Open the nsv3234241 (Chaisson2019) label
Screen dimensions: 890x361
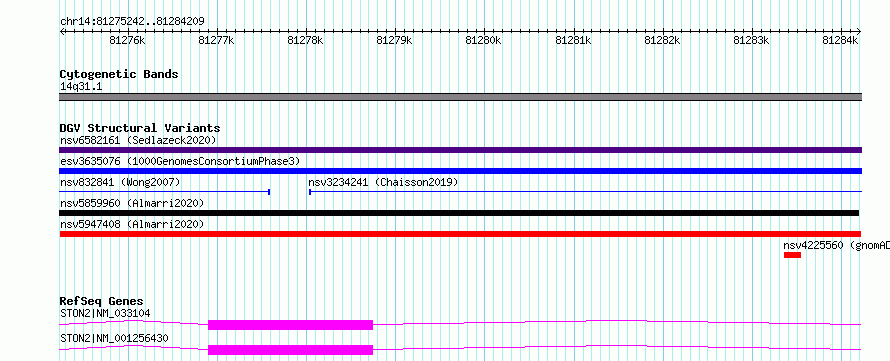tap(383, 182)
